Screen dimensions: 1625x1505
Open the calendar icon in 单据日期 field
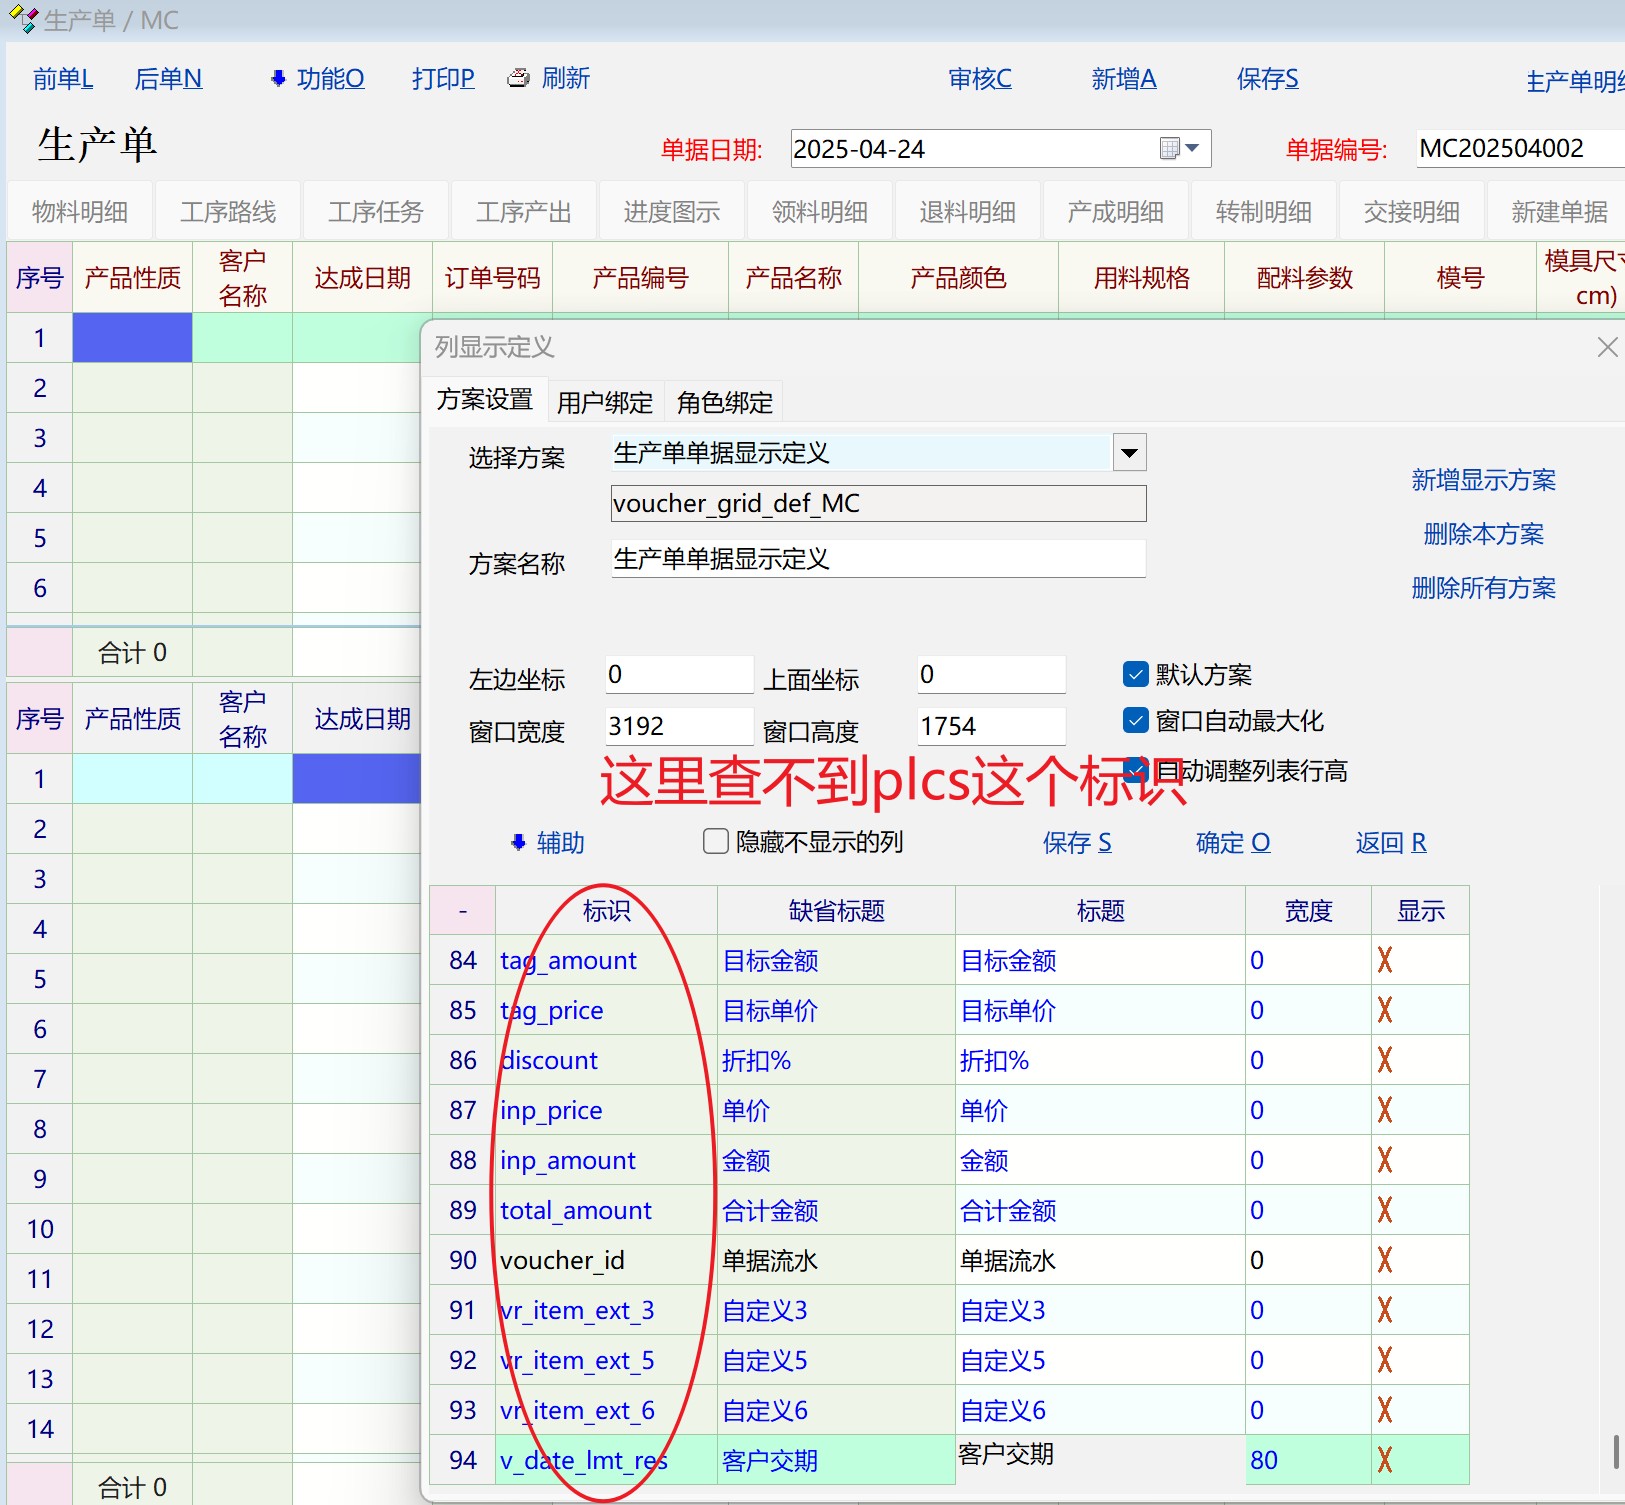[x=1169, y=149]
